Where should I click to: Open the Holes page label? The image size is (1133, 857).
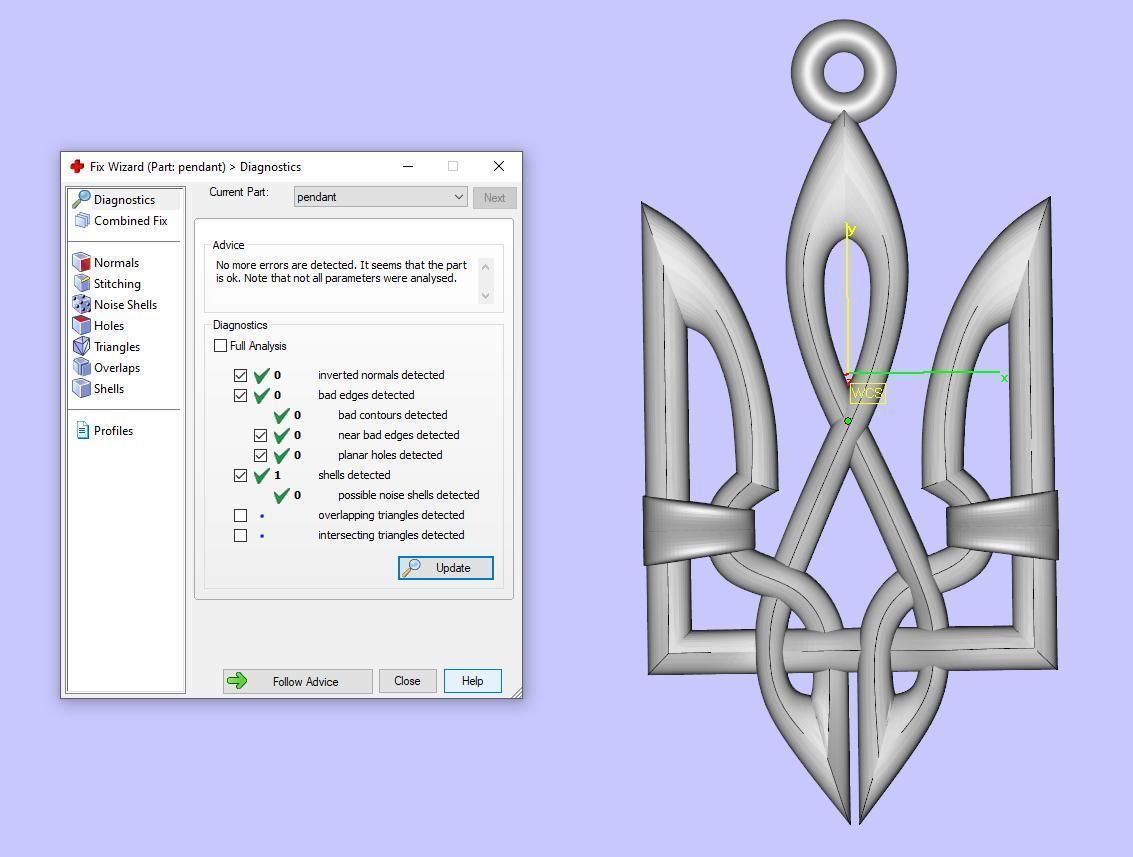coord(109,325)
